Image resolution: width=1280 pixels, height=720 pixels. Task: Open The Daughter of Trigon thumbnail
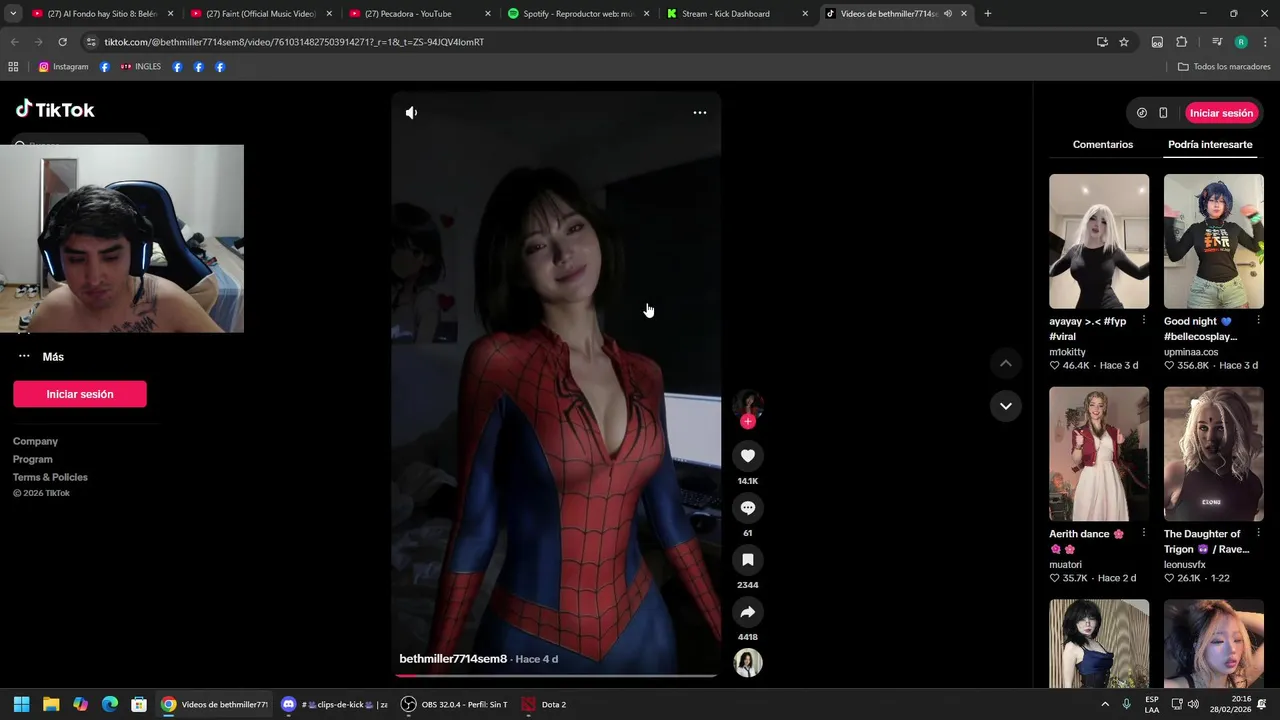click(x=1214, y=454)
